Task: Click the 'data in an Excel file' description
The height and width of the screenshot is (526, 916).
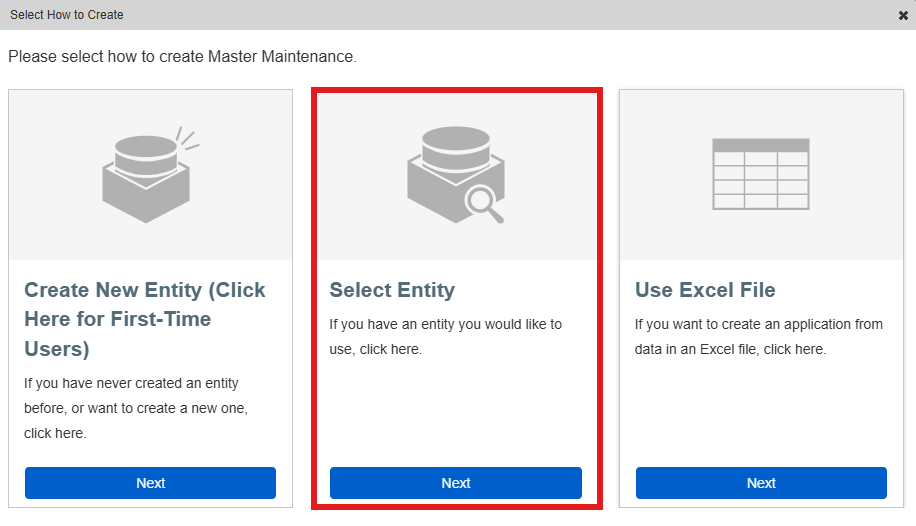Action: (x=759, y=337)
